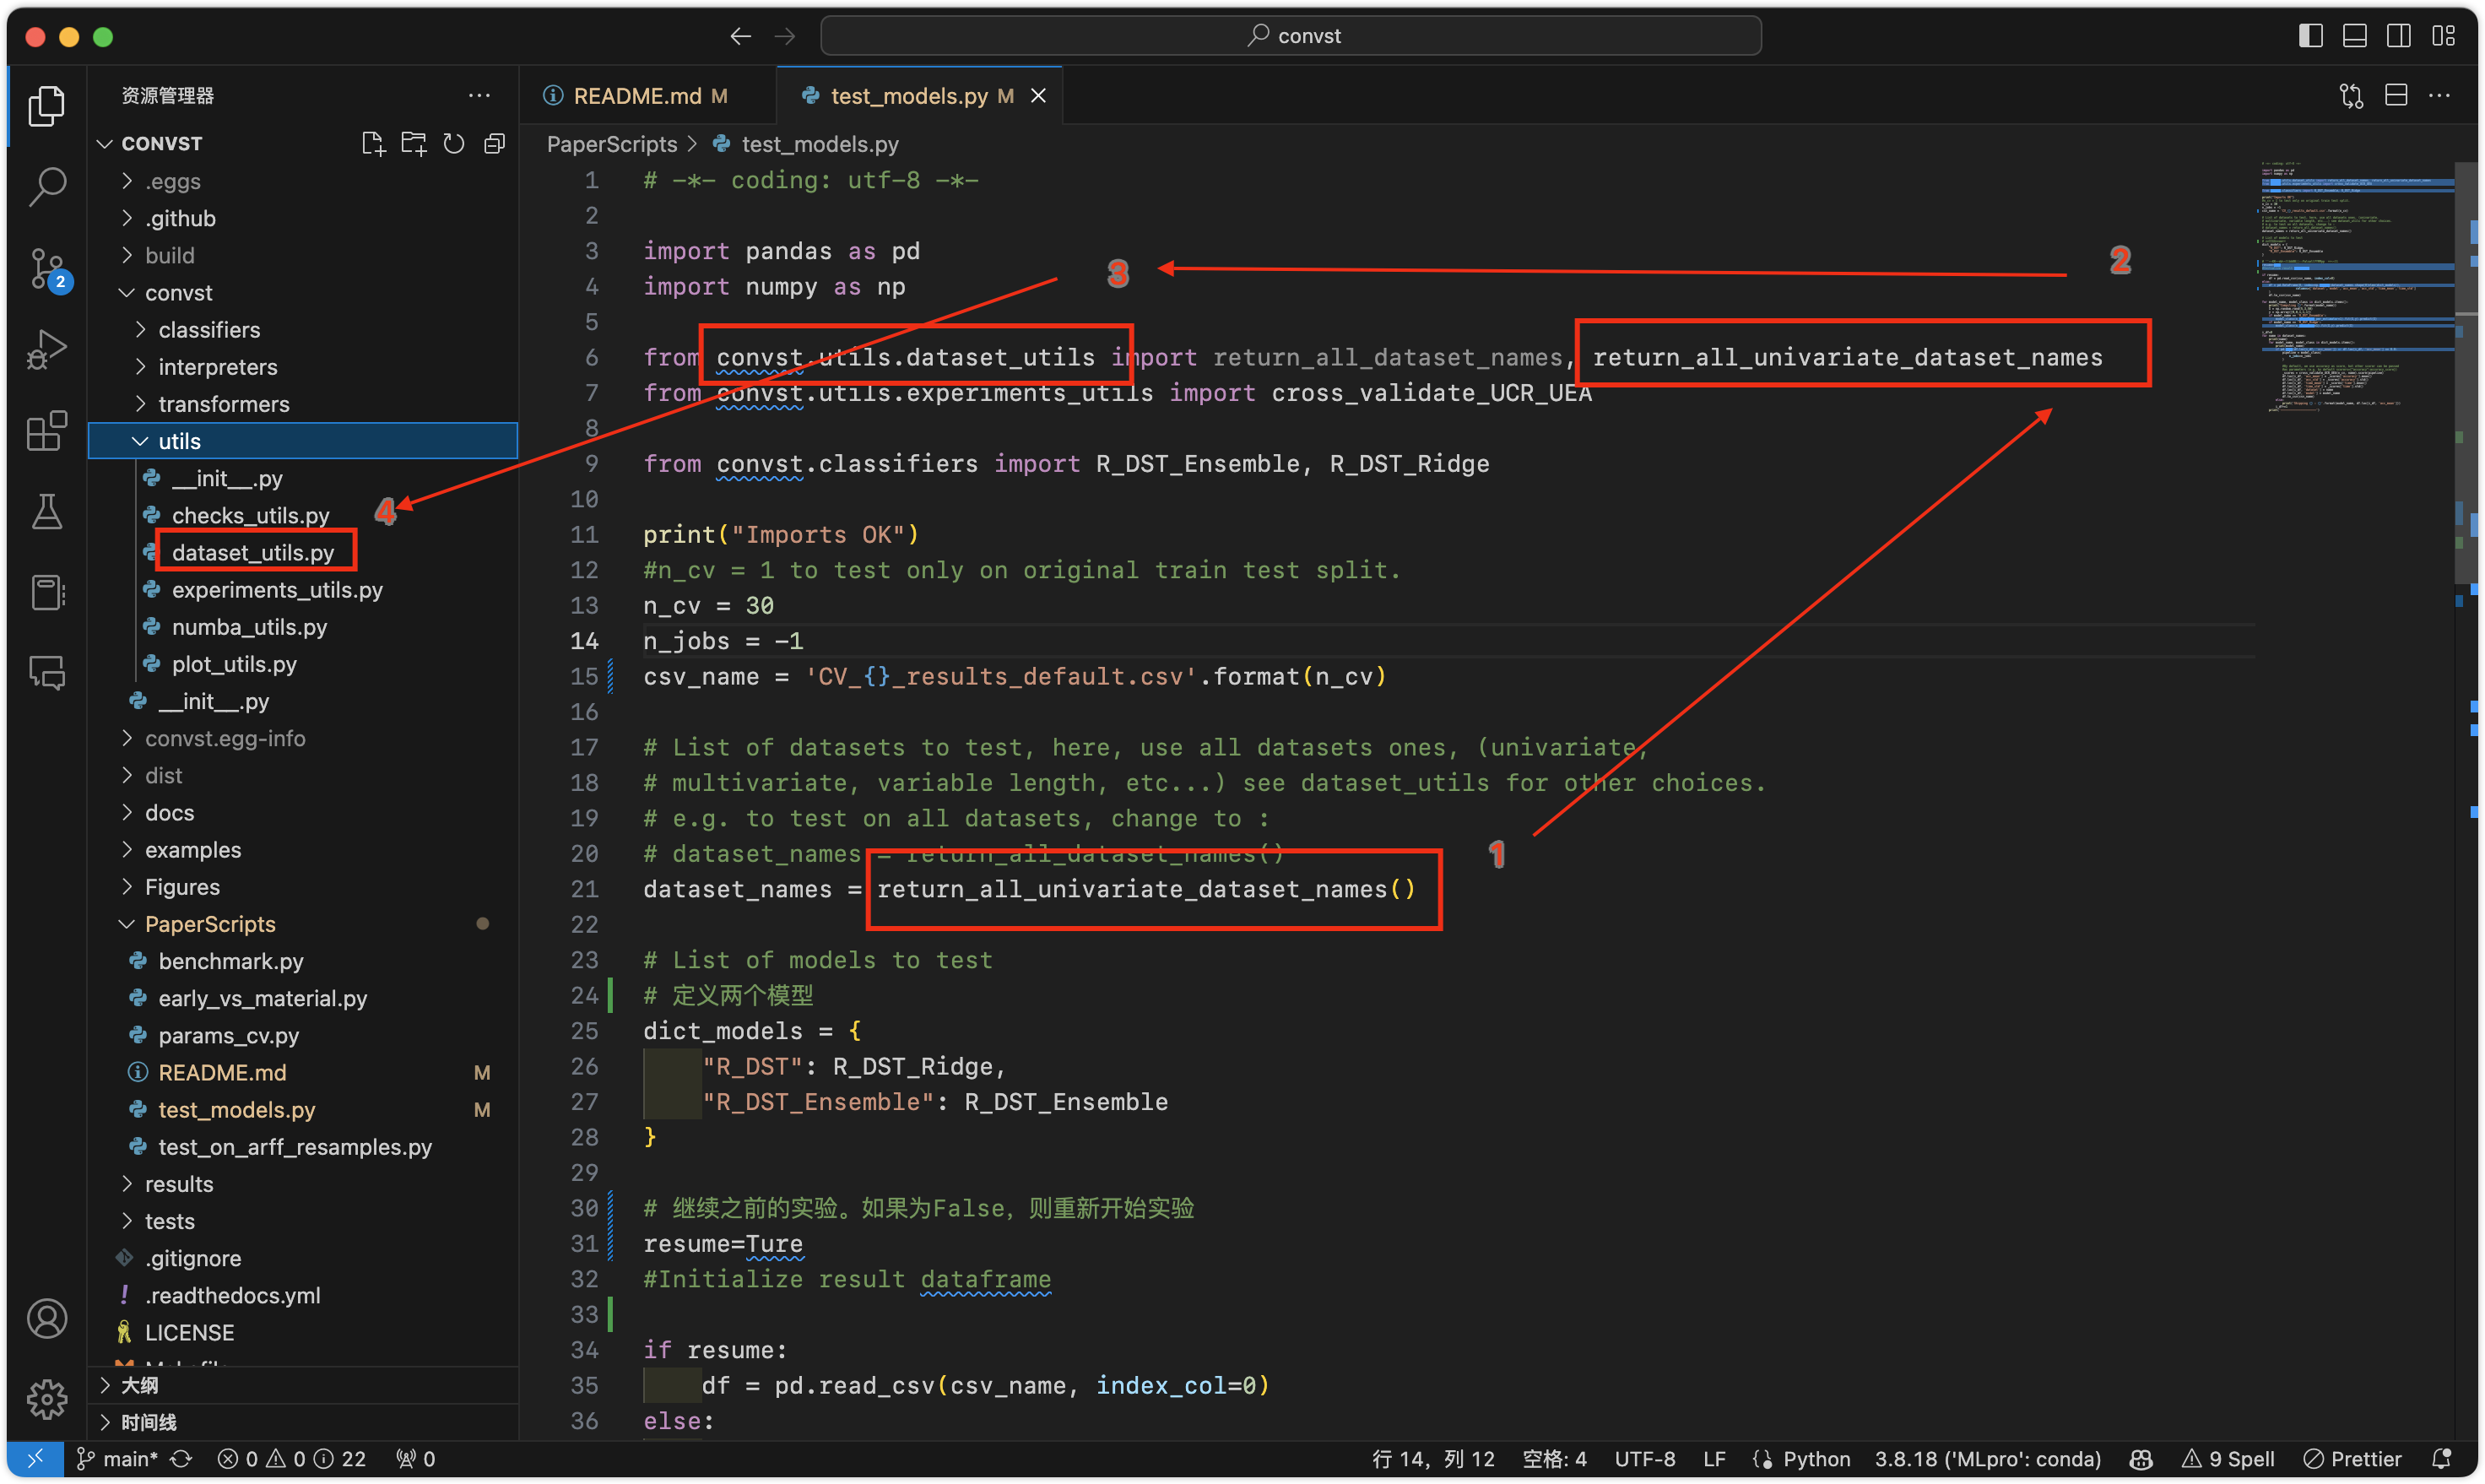
Task: Open the Manage gear icon
Action: (x=46, y=1399)
